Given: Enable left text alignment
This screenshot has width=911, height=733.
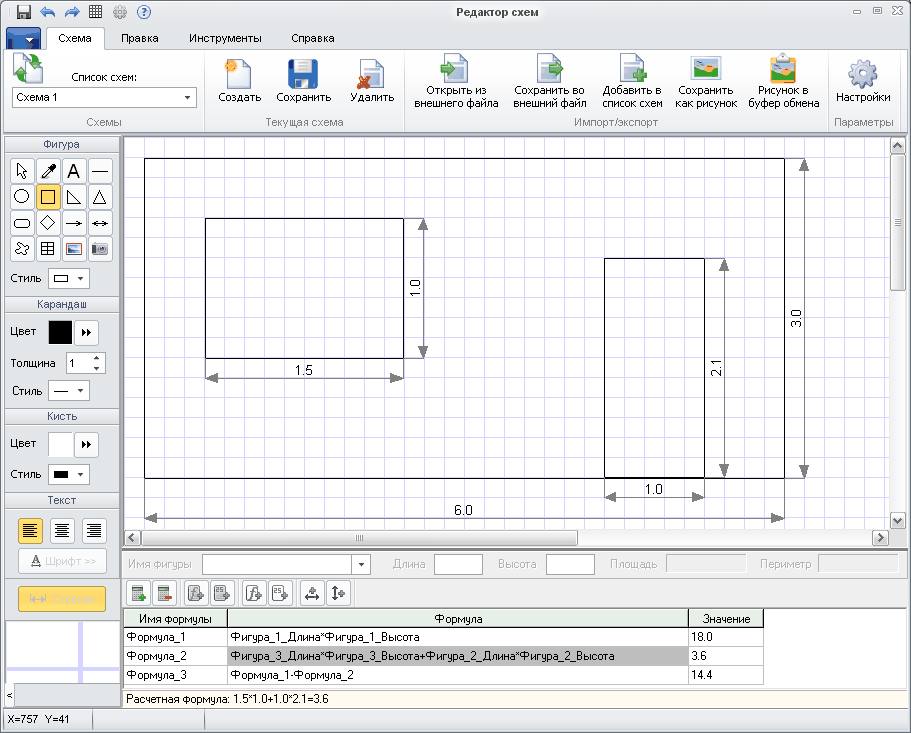Looking at the screenshot, I should tap(31, 531).
